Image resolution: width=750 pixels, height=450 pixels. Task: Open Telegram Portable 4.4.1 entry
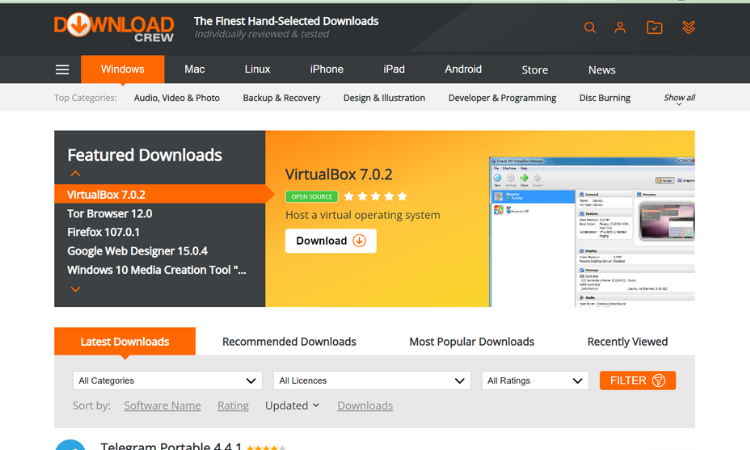pos(171,446)
